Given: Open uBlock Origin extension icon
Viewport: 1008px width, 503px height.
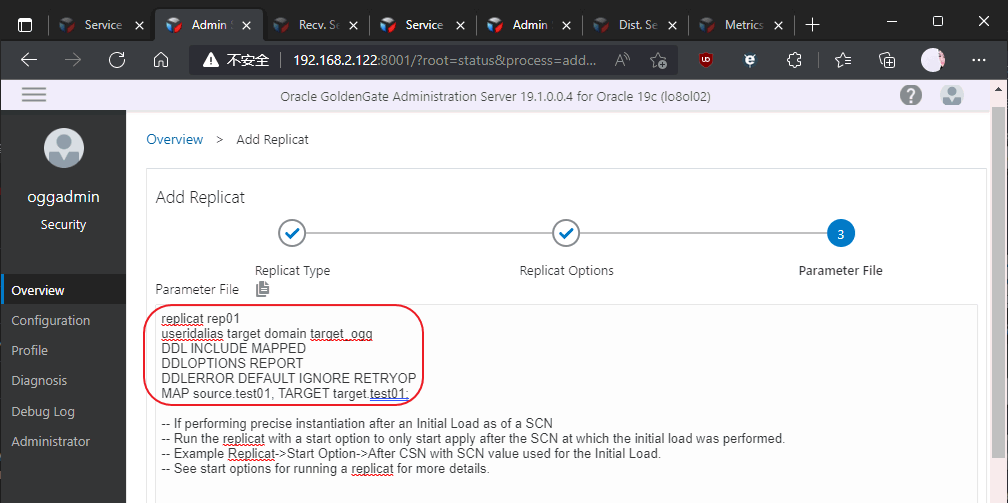Looking at the screenshot, I should point(706,60).
